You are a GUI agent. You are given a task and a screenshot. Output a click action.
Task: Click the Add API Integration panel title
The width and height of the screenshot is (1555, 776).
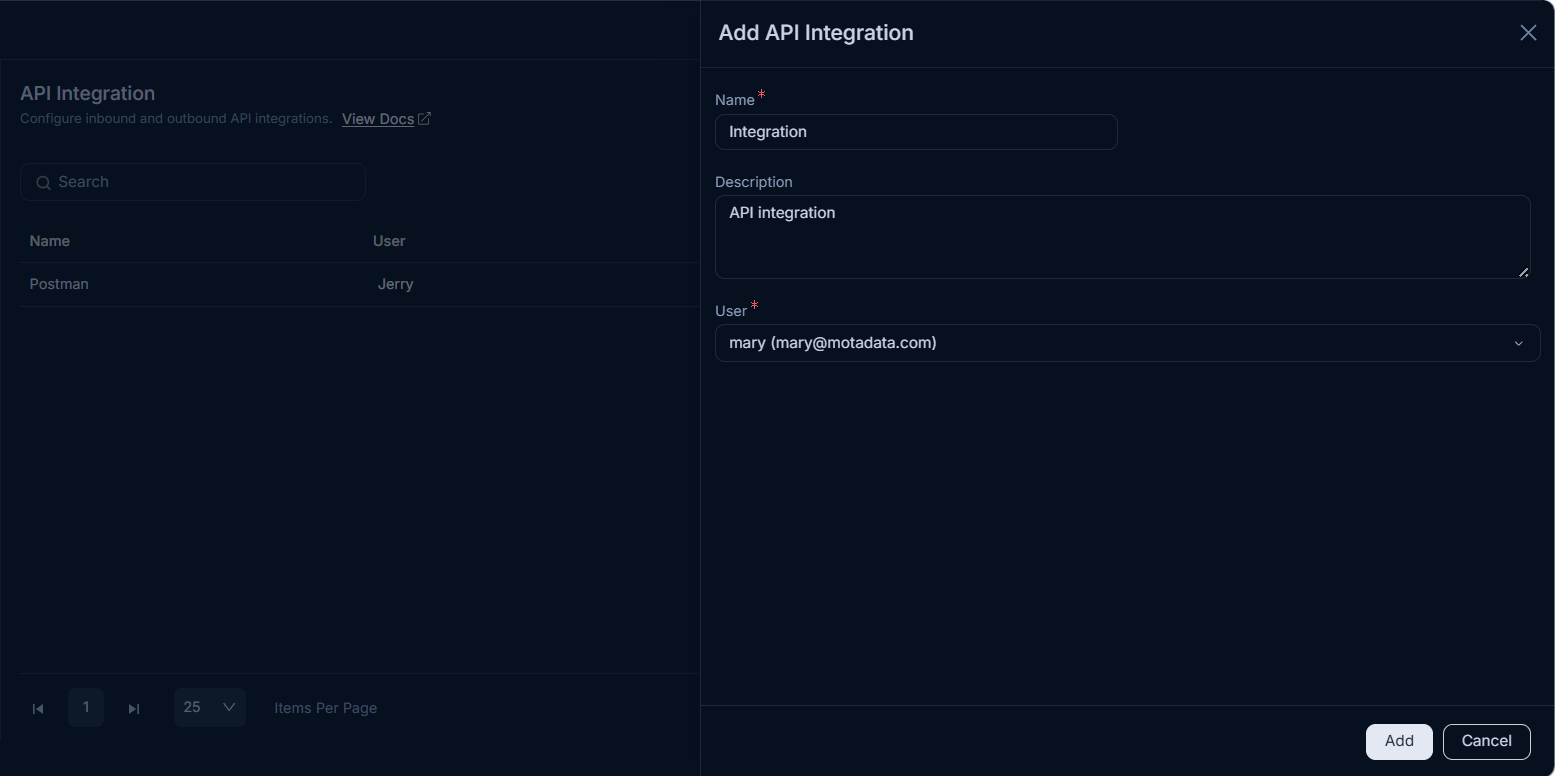click(x=816, y=33)
